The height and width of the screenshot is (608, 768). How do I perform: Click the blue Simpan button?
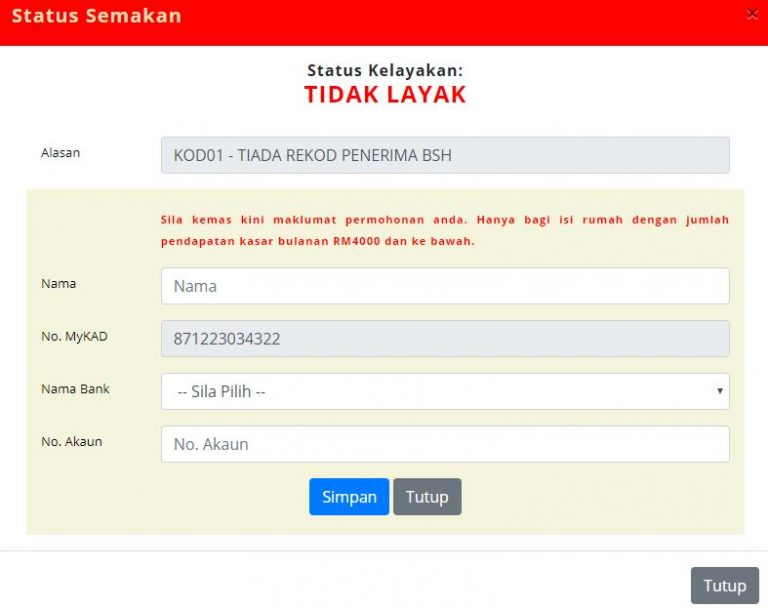point(349,497)
